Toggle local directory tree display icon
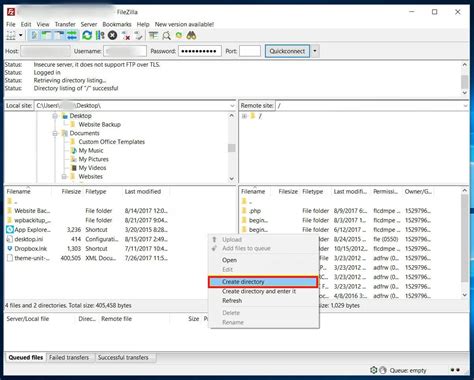 tap(47, 35)
